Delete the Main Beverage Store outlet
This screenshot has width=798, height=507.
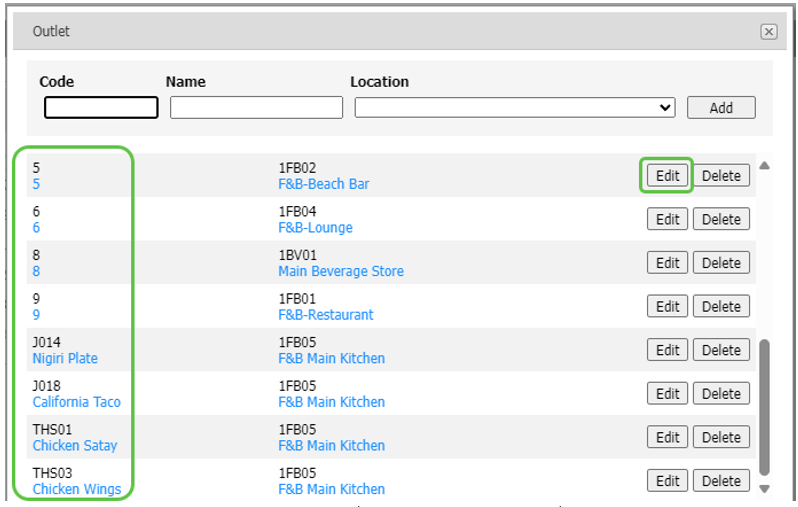[720, 263]
